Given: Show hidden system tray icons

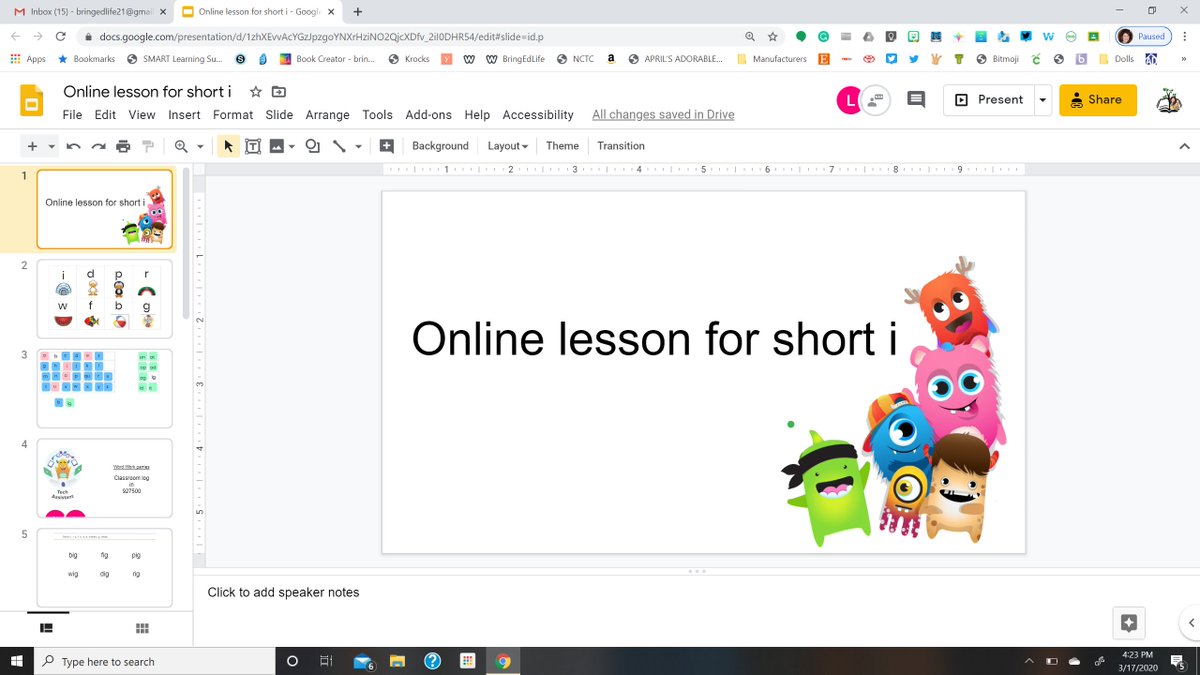Looking at the screenshot, I should click(x=1029, y=661).
